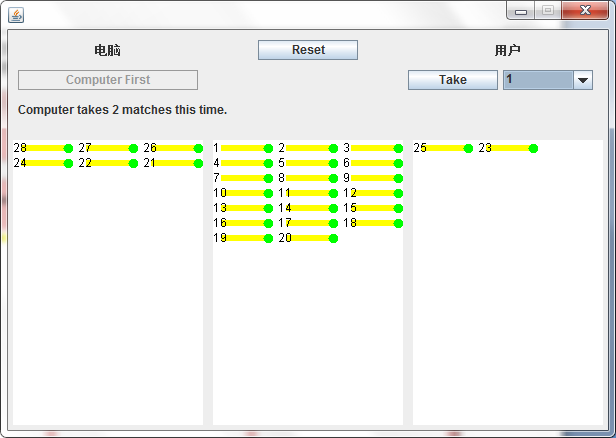616x438 pixels.
Task: Select match number 25 in user pile
Action: 443,148
